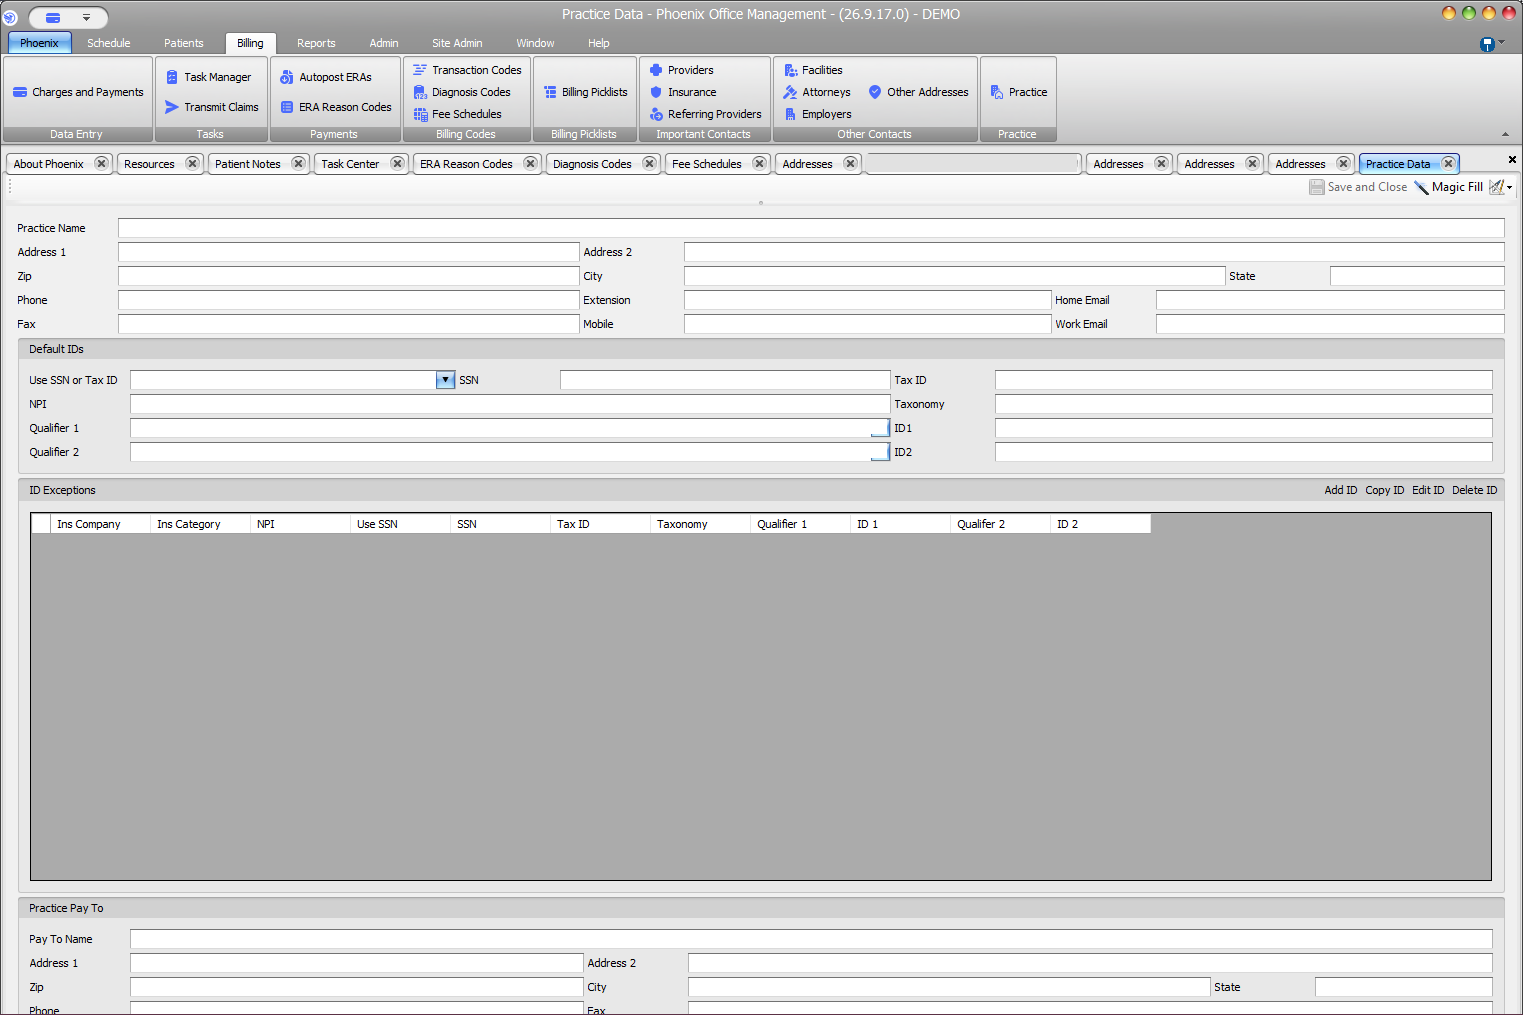Open Attorneys contacts

pos(816,92)
